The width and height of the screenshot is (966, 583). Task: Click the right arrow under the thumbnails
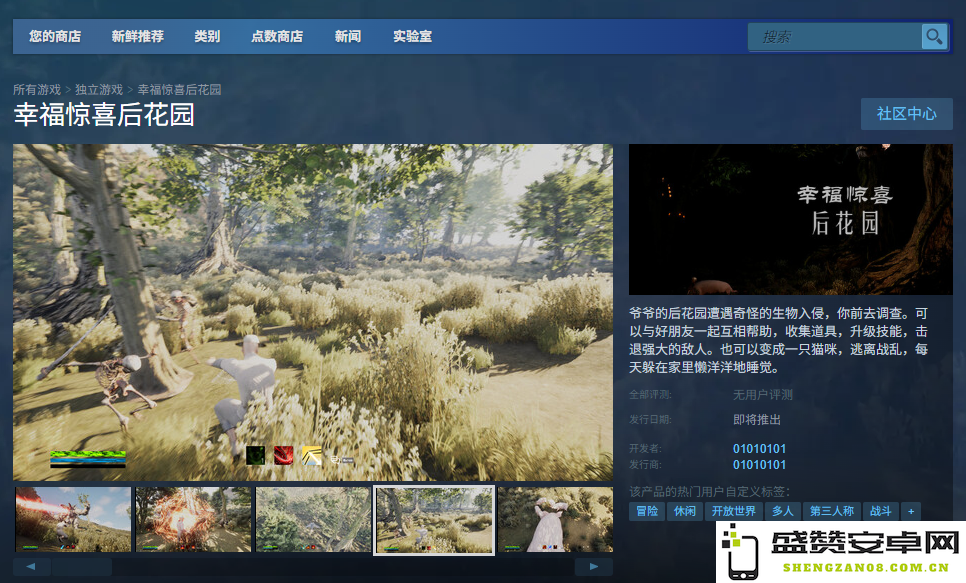pos(593,566)
